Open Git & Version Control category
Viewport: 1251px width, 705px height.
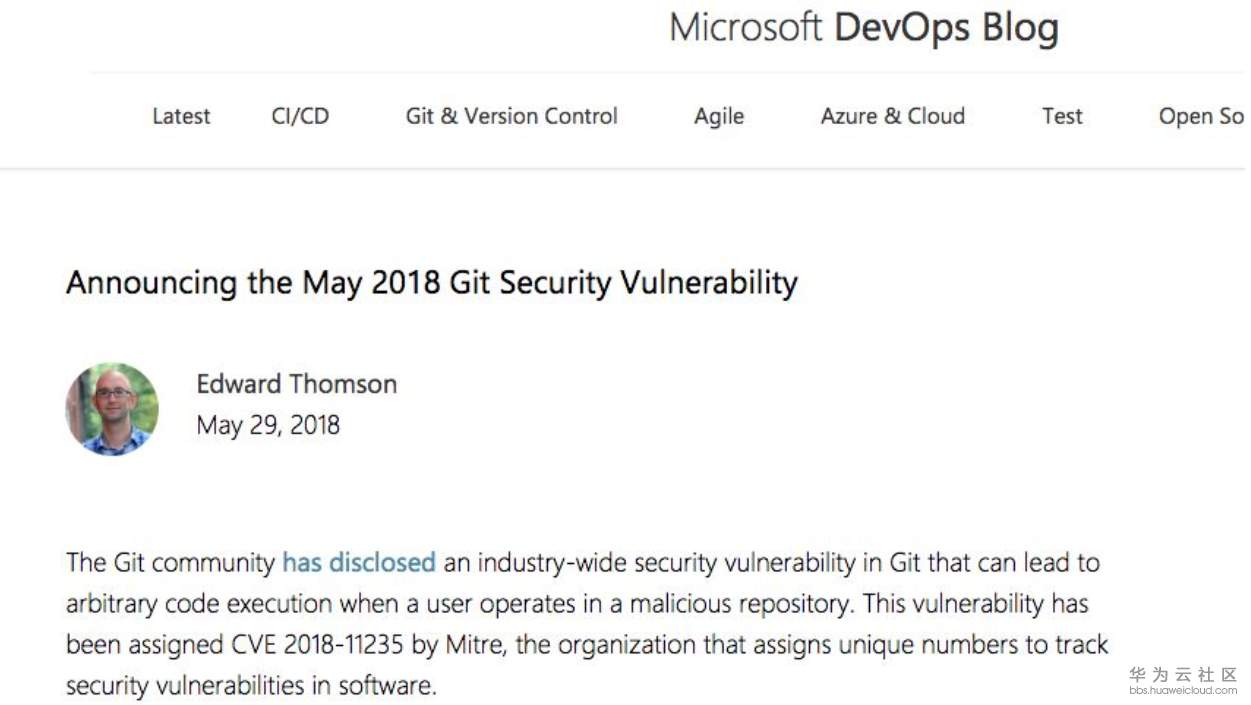(x=511, y=116)
